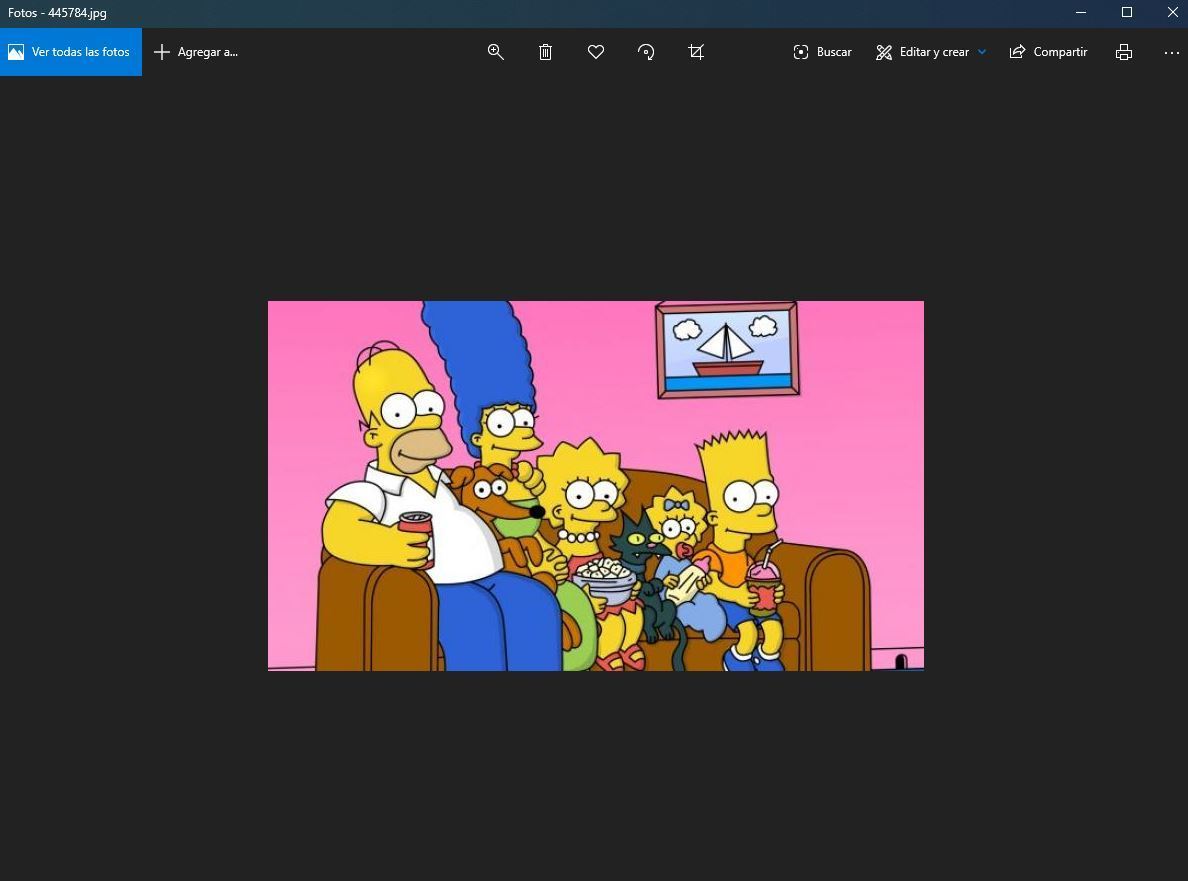Screen dimensions: 1188x881
Task: Share the photo using Compartir
Action: [1048, 52]
